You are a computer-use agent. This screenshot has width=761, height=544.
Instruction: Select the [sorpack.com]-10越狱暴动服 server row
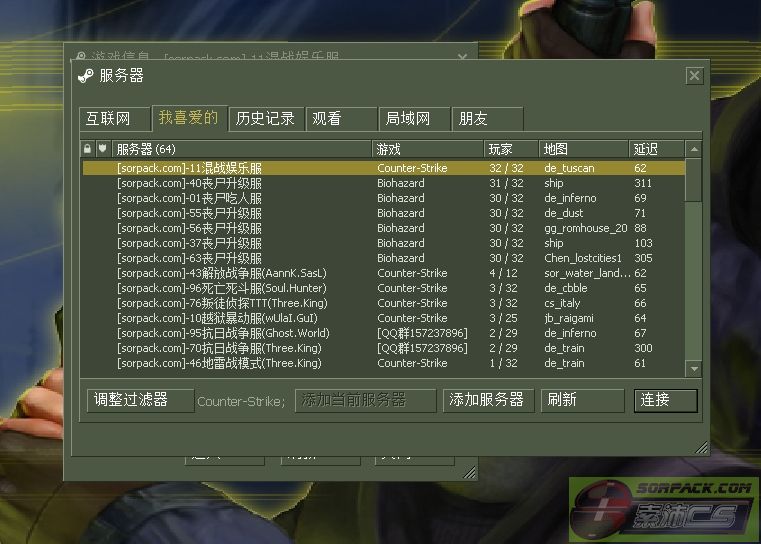coord(383,318)
